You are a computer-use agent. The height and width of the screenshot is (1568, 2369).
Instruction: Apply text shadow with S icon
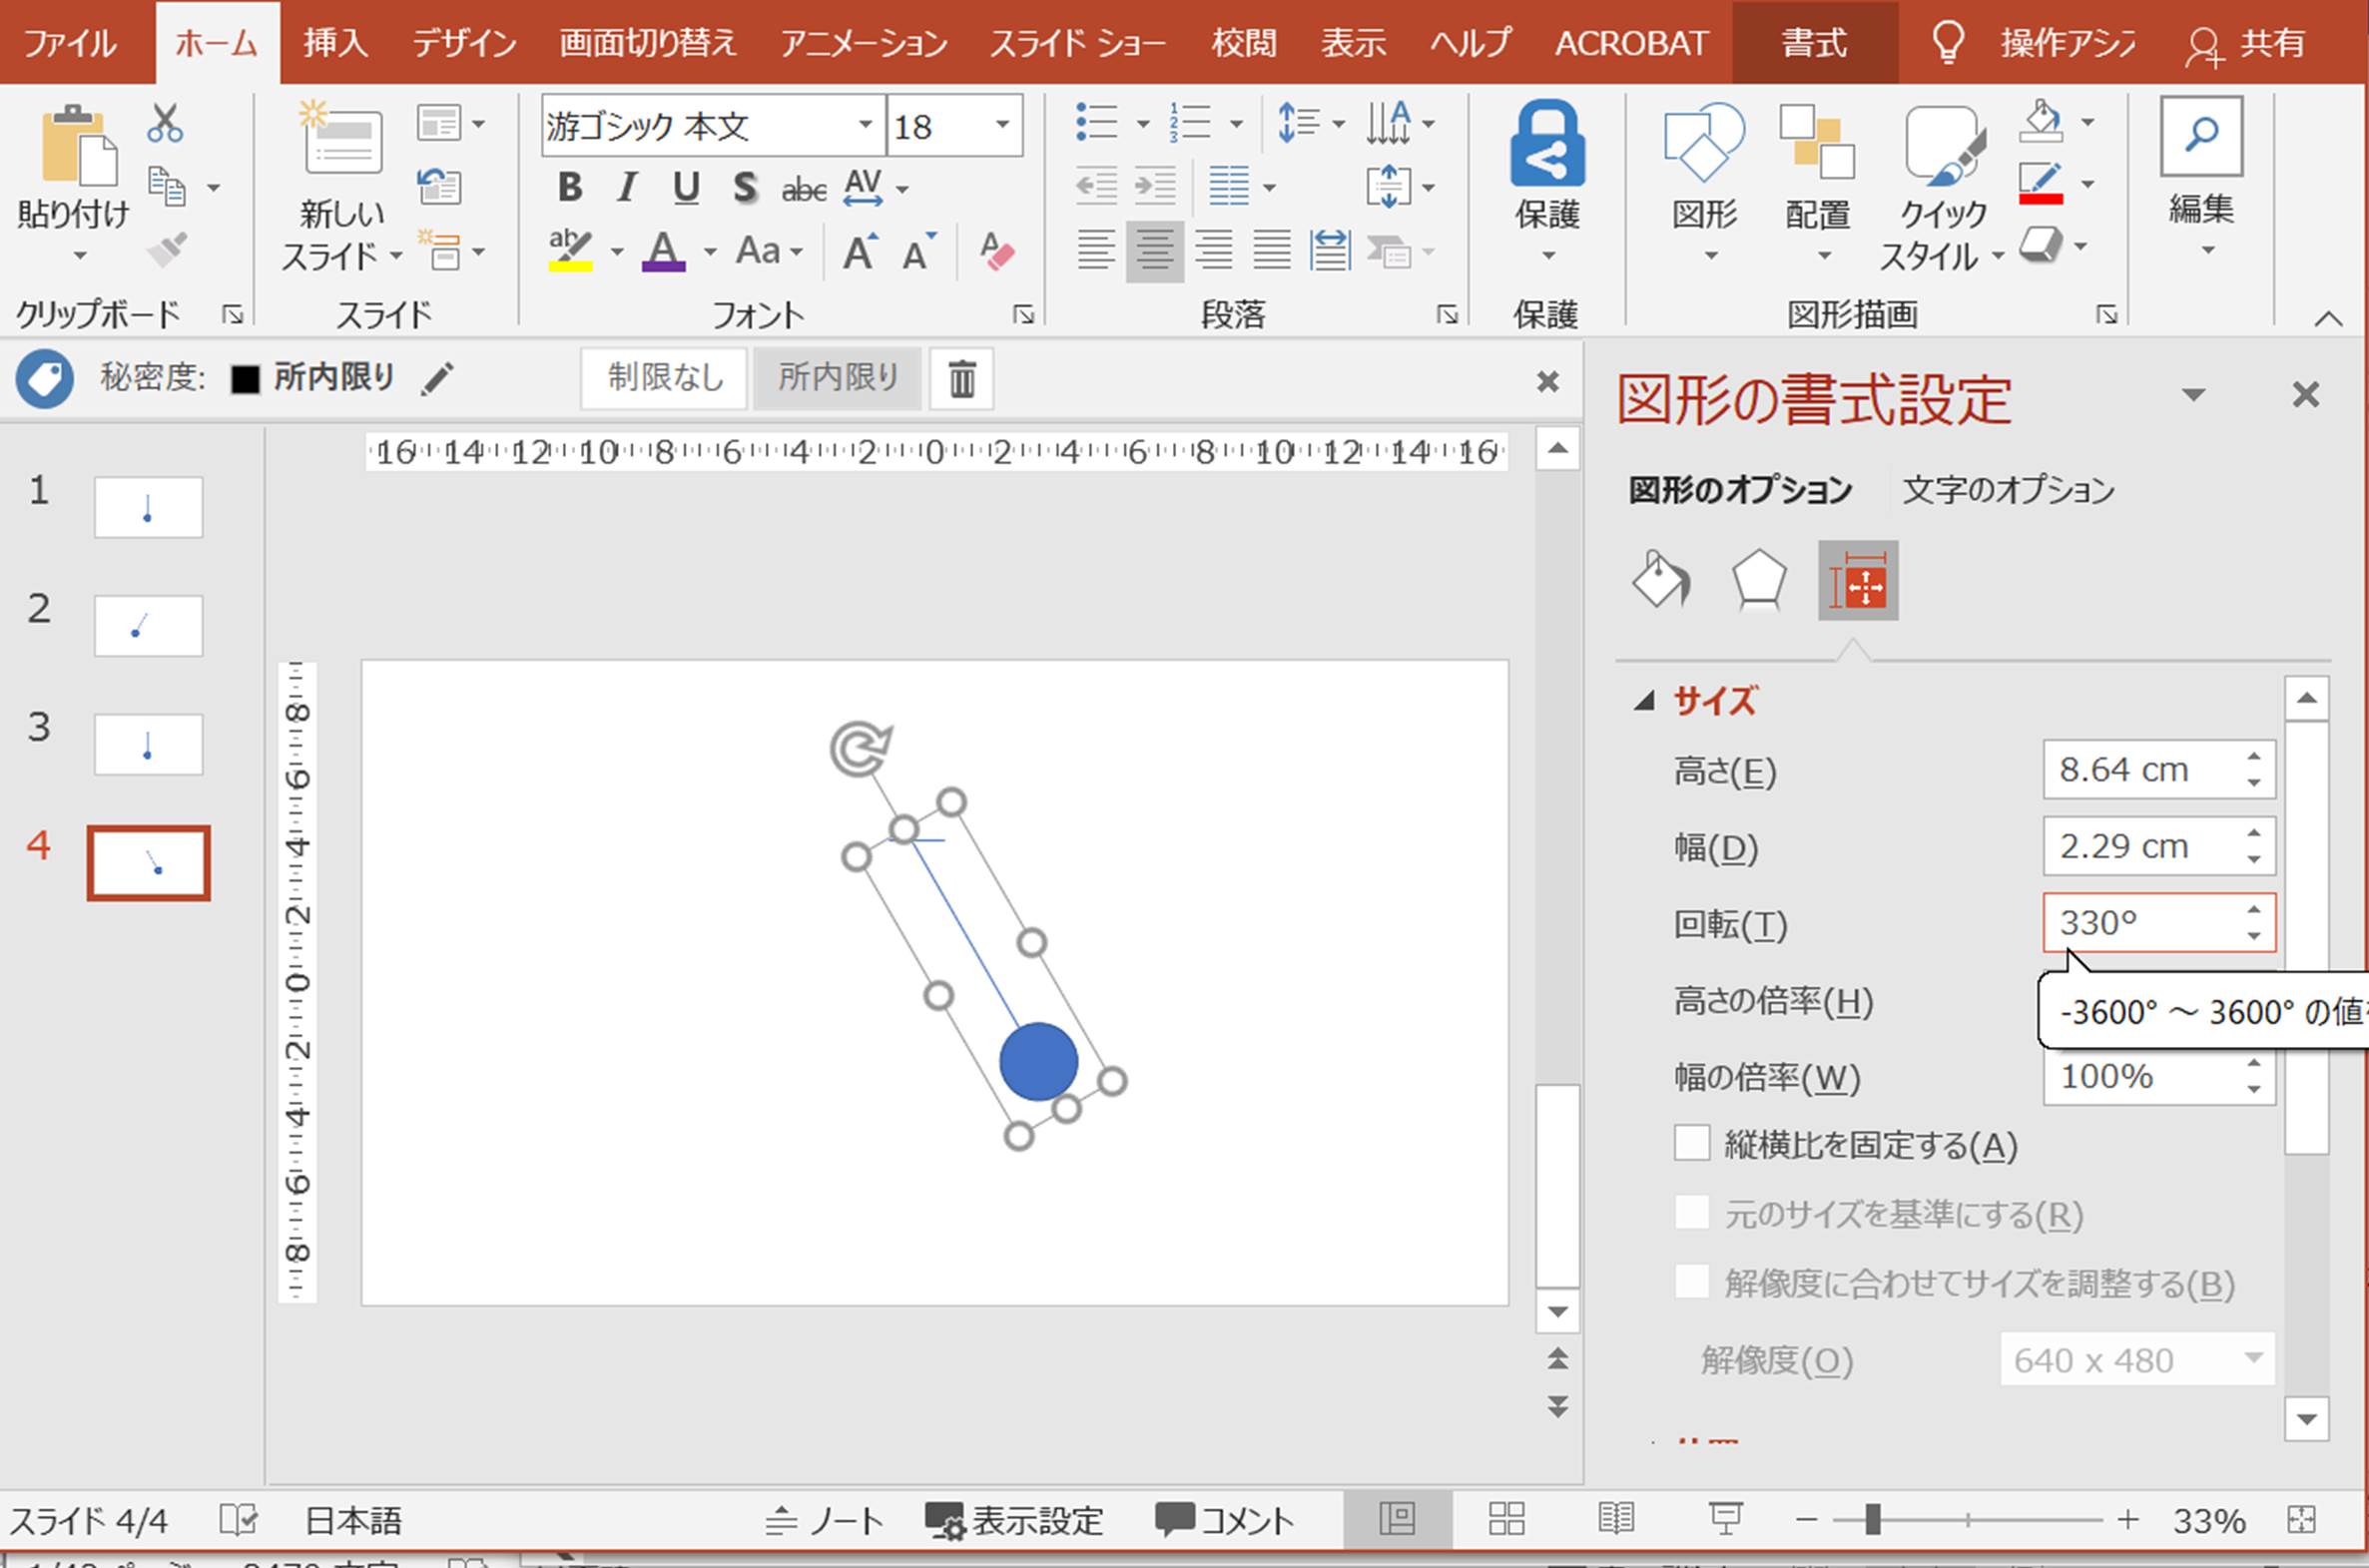point(744,187)
